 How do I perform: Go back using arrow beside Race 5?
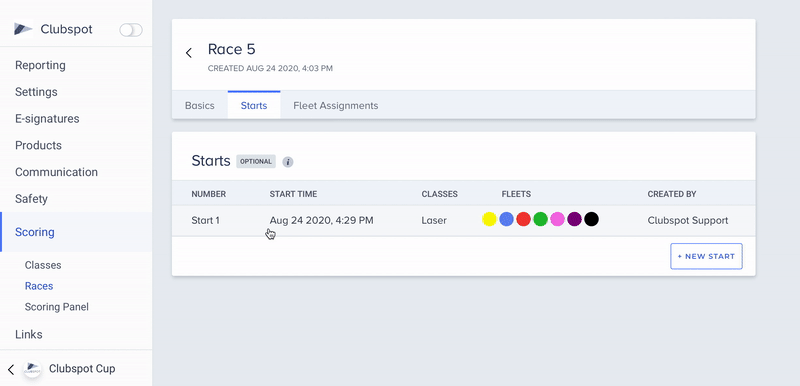189,53
